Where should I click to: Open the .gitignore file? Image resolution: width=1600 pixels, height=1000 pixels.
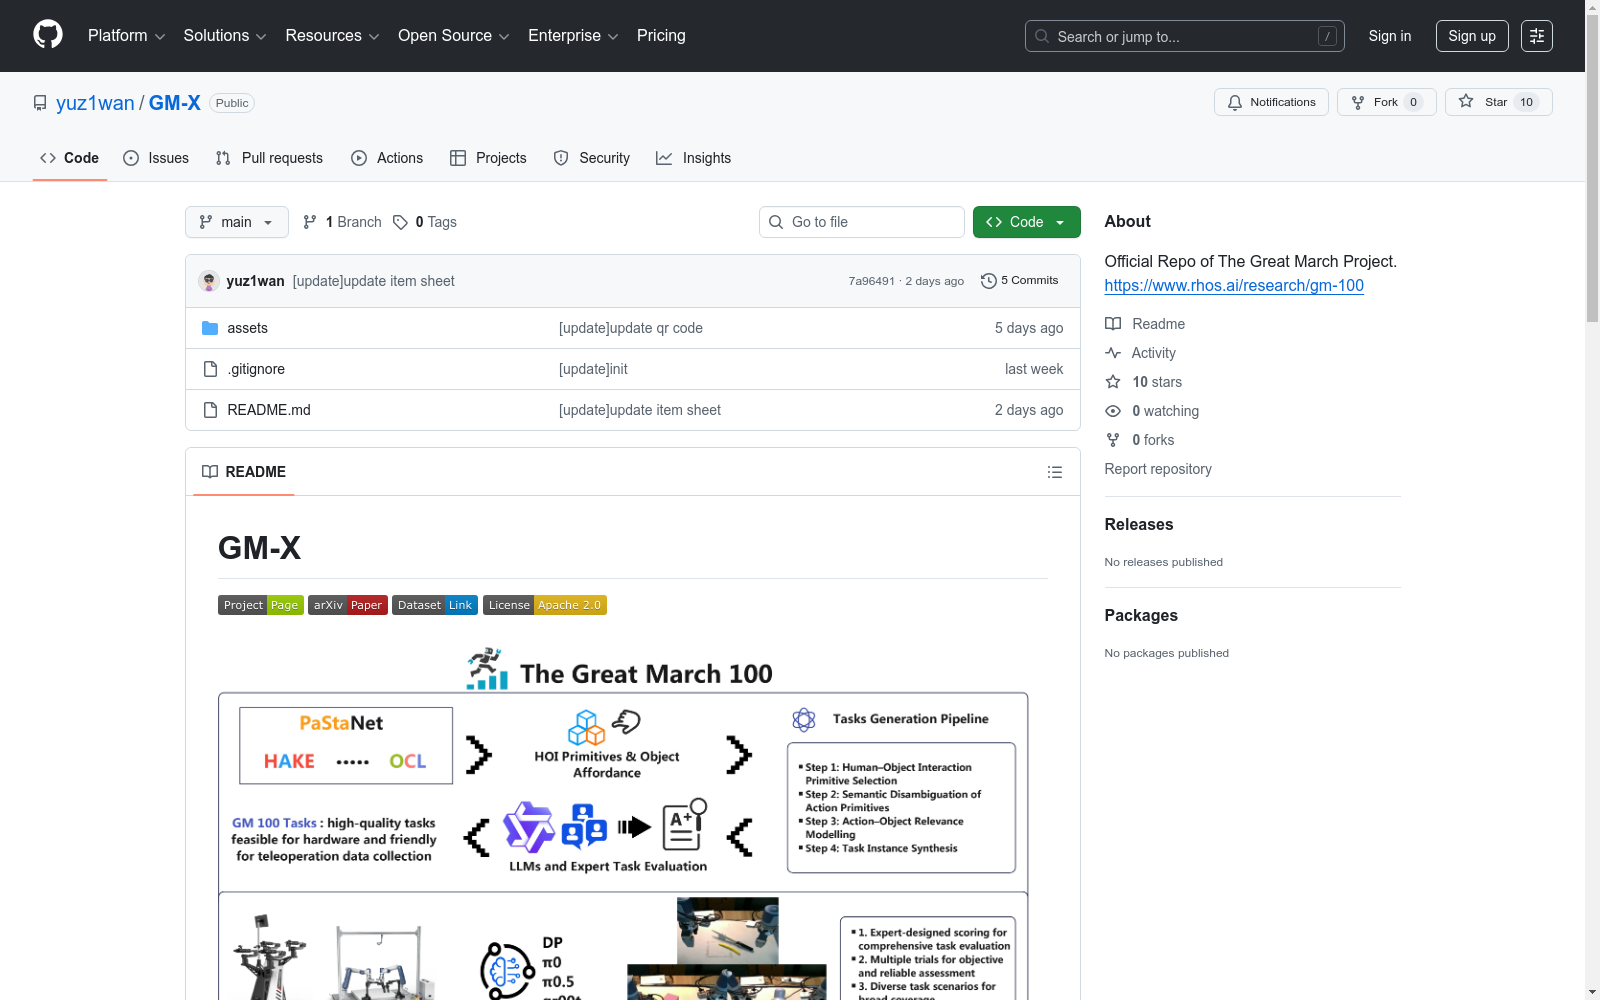pyautogui.click(x=256, y=369)
